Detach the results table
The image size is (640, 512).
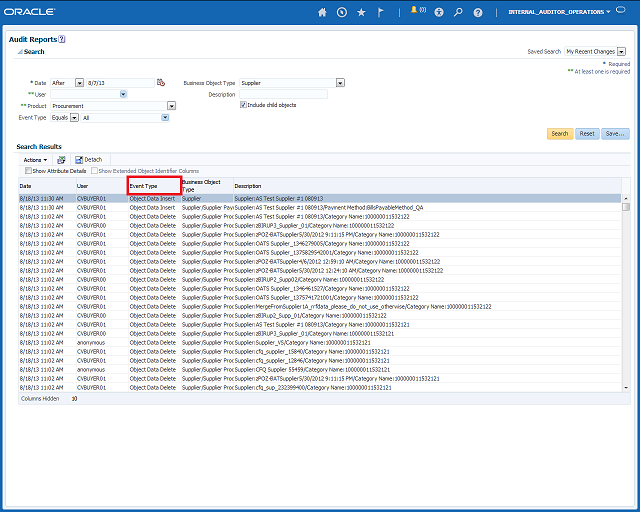[x=89, y=160]
